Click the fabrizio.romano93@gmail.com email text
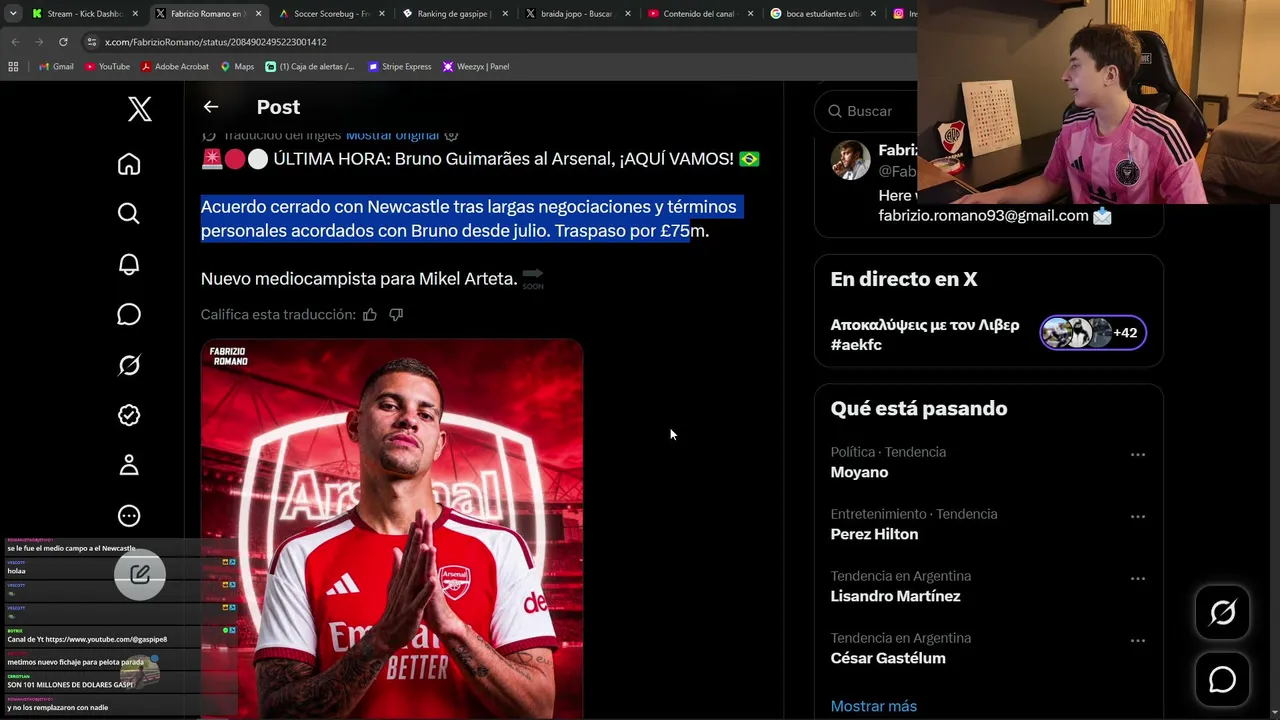The height and width of the screenshot is (720, 1280). tap(983, 215)
